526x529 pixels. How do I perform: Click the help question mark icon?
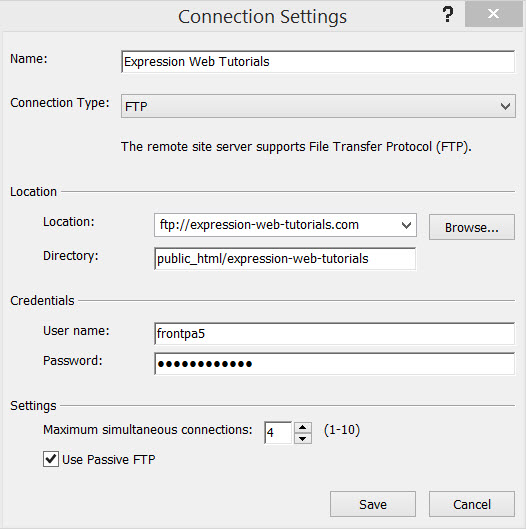[448, 15]
